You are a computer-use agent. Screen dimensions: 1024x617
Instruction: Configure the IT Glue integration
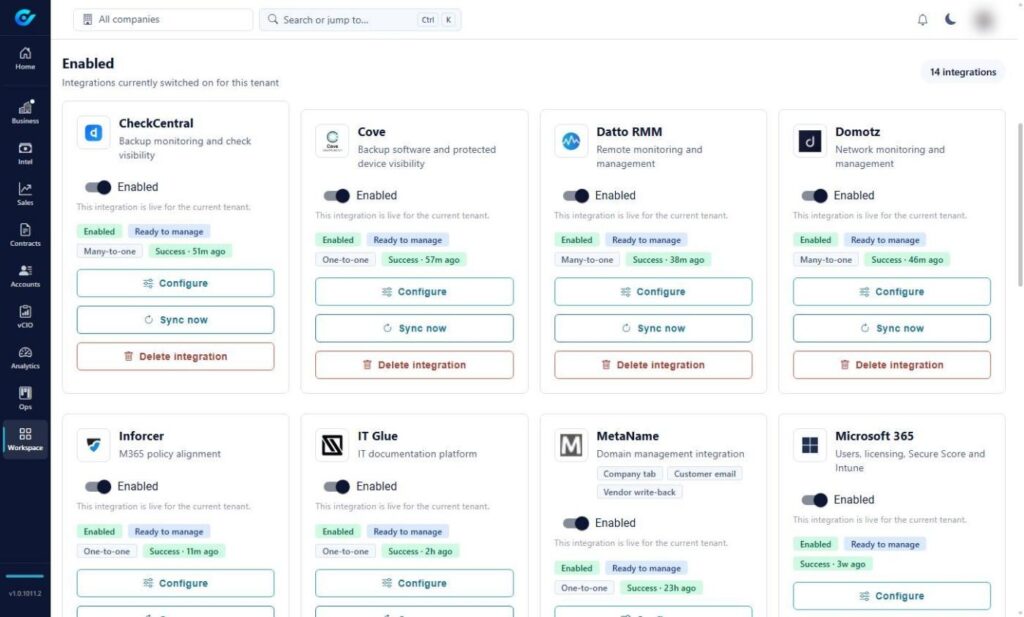[414, 583]
